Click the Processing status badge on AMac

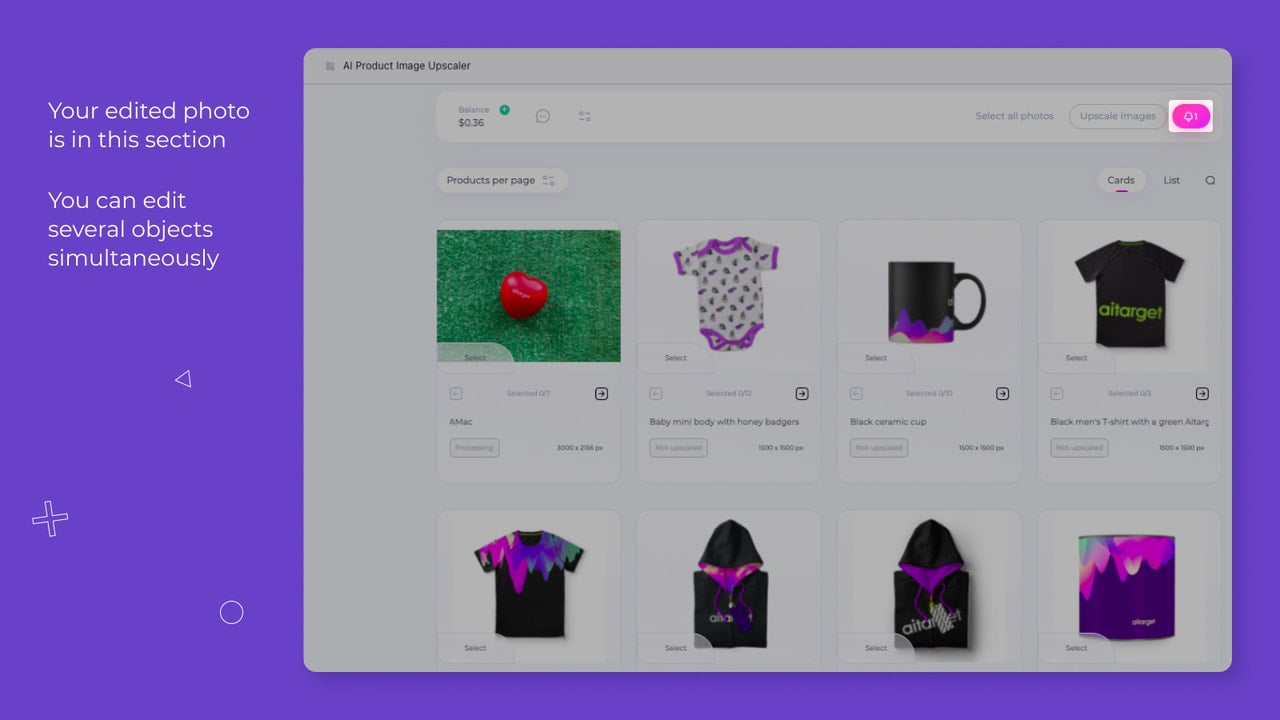pos(474,448)
